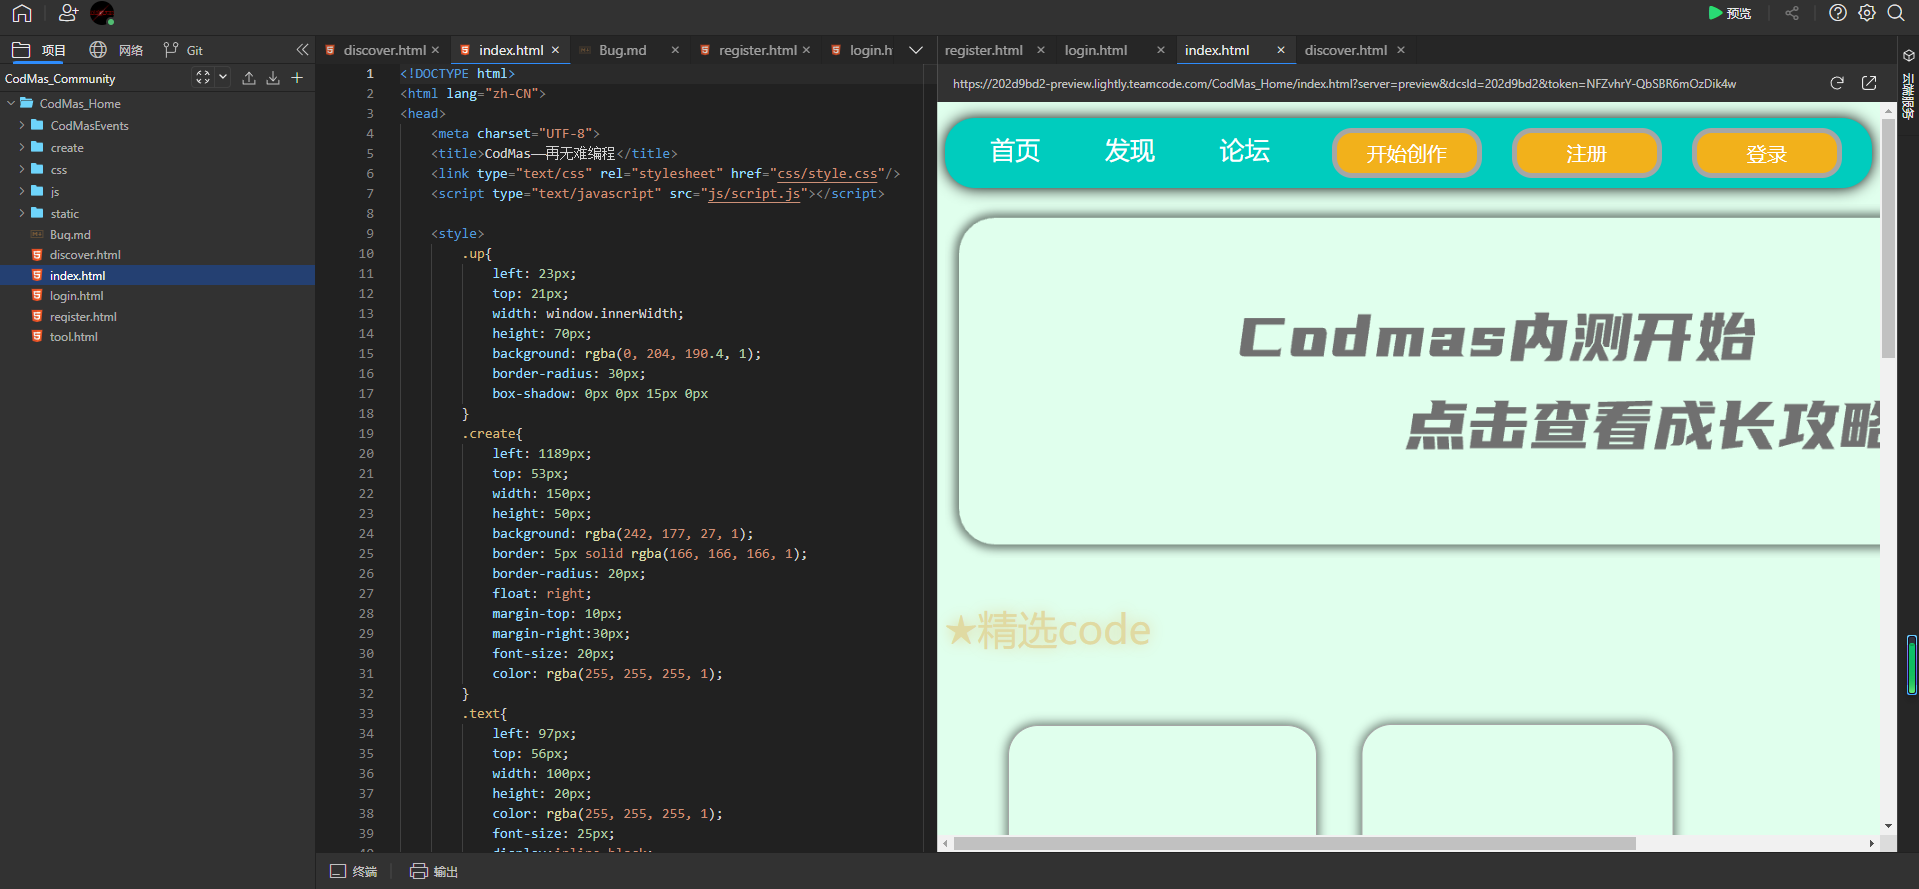Switch to the register.html editor tab
This screenshot has height=889, width=1919.
point(757,50)
